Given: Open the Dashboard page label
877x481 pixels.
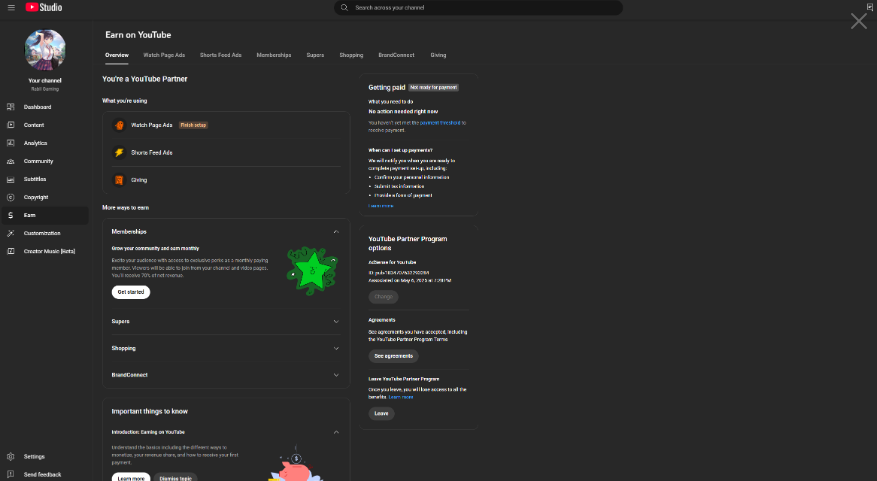Looking at the screenshot, I should point(37,107).
